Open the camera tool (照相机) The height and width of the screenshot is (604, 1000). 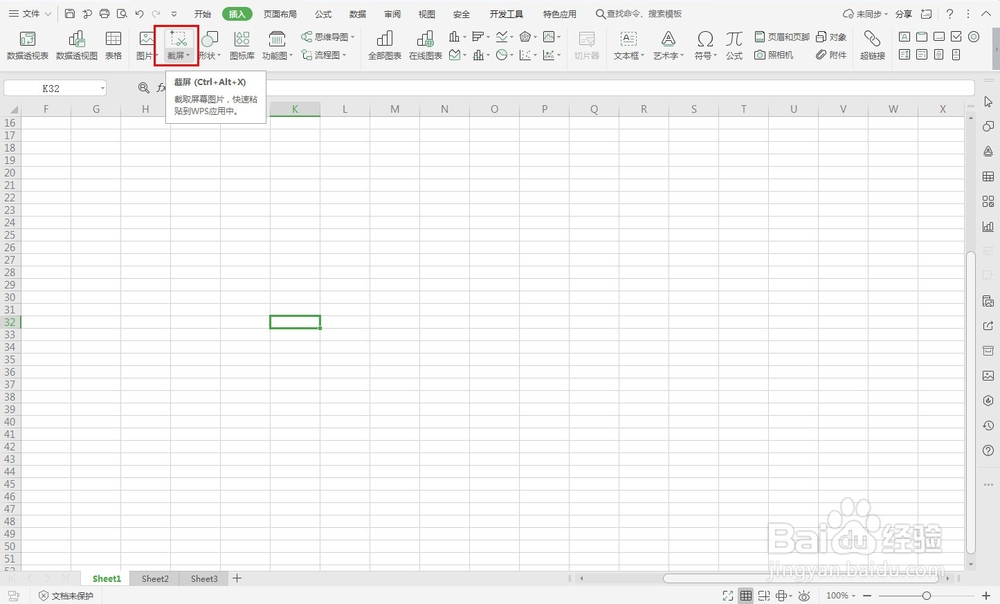pos(774,55)
